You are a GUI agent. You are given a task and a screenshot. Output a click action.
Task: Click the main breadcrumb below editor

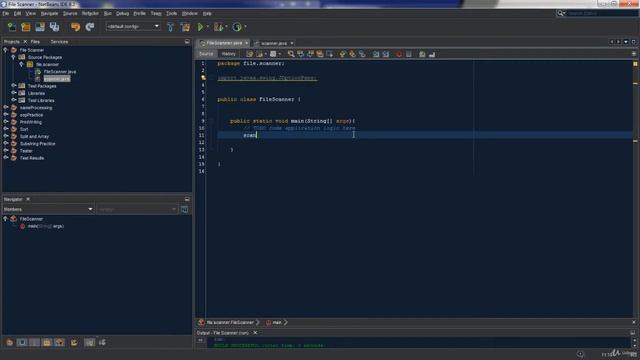(277, 322)
